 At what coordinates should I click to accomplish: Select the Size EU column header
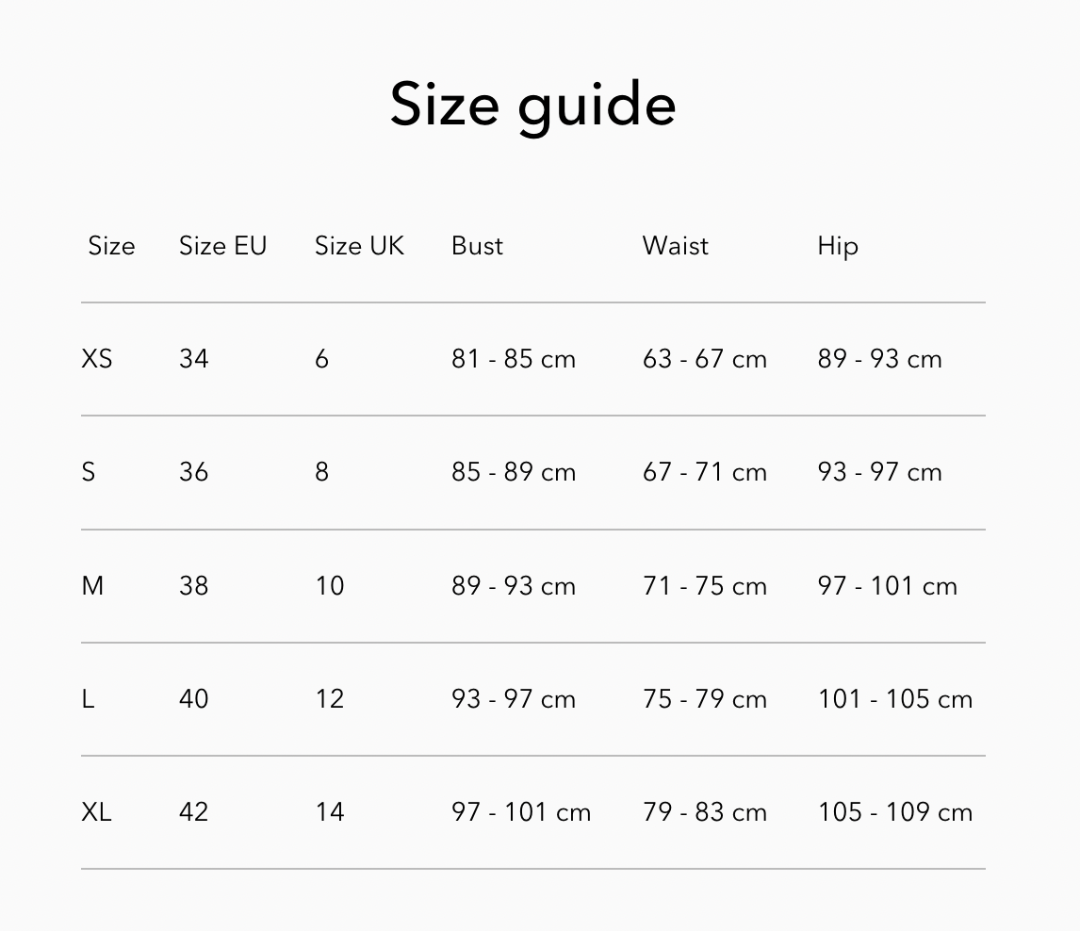[x=223, y=246]
